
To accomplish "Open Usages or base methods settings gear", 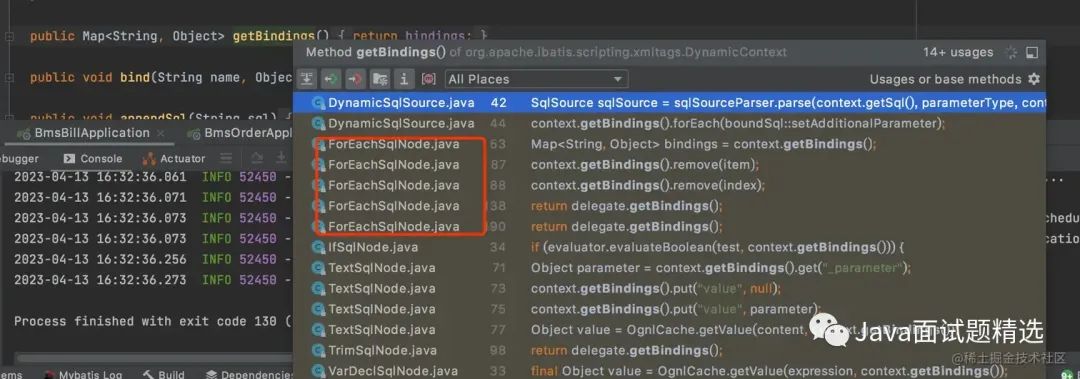I will coord(1033,79).
